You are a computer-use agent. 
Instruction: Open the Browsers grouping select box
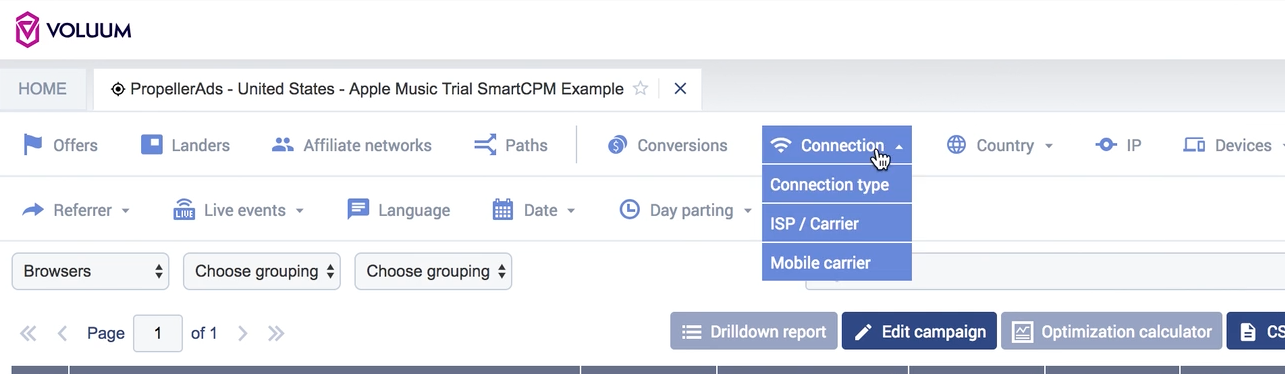click(91, 271)
